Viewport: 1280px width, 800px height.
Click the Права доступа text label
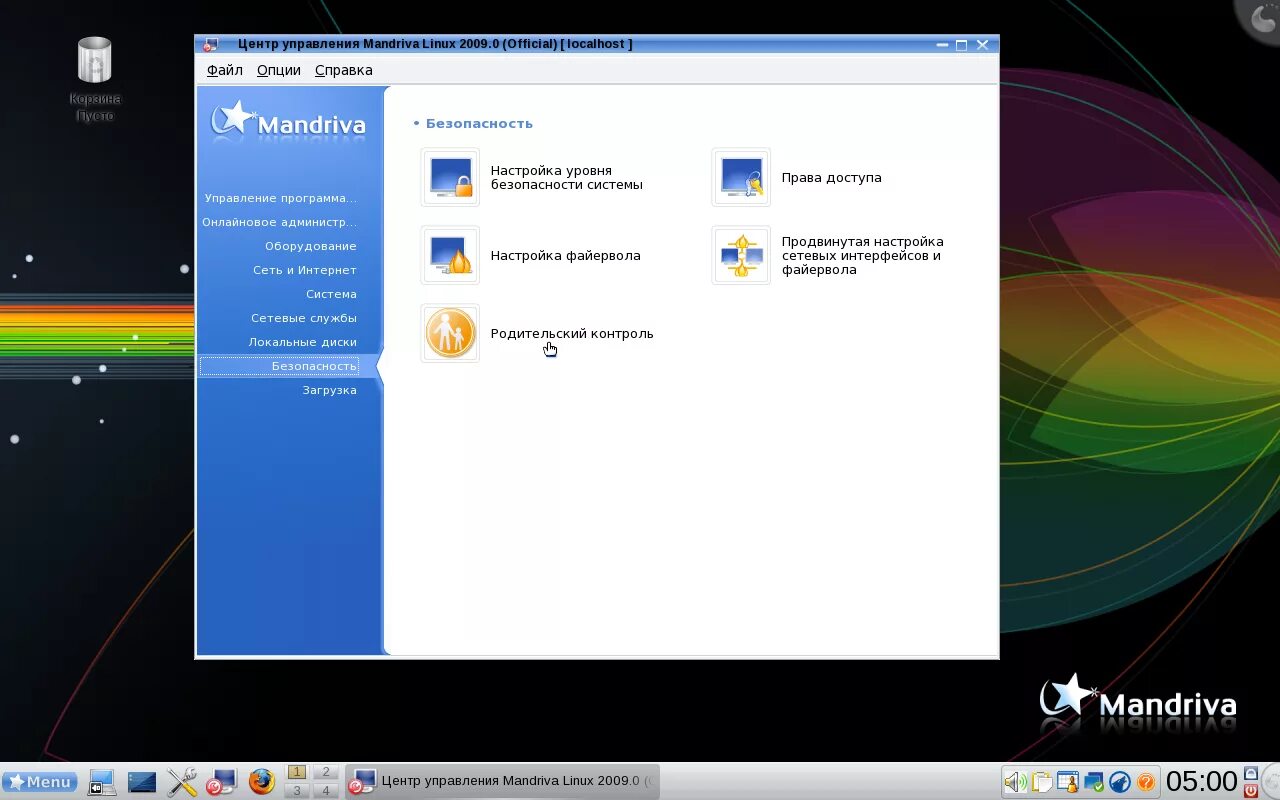(832, 177)
